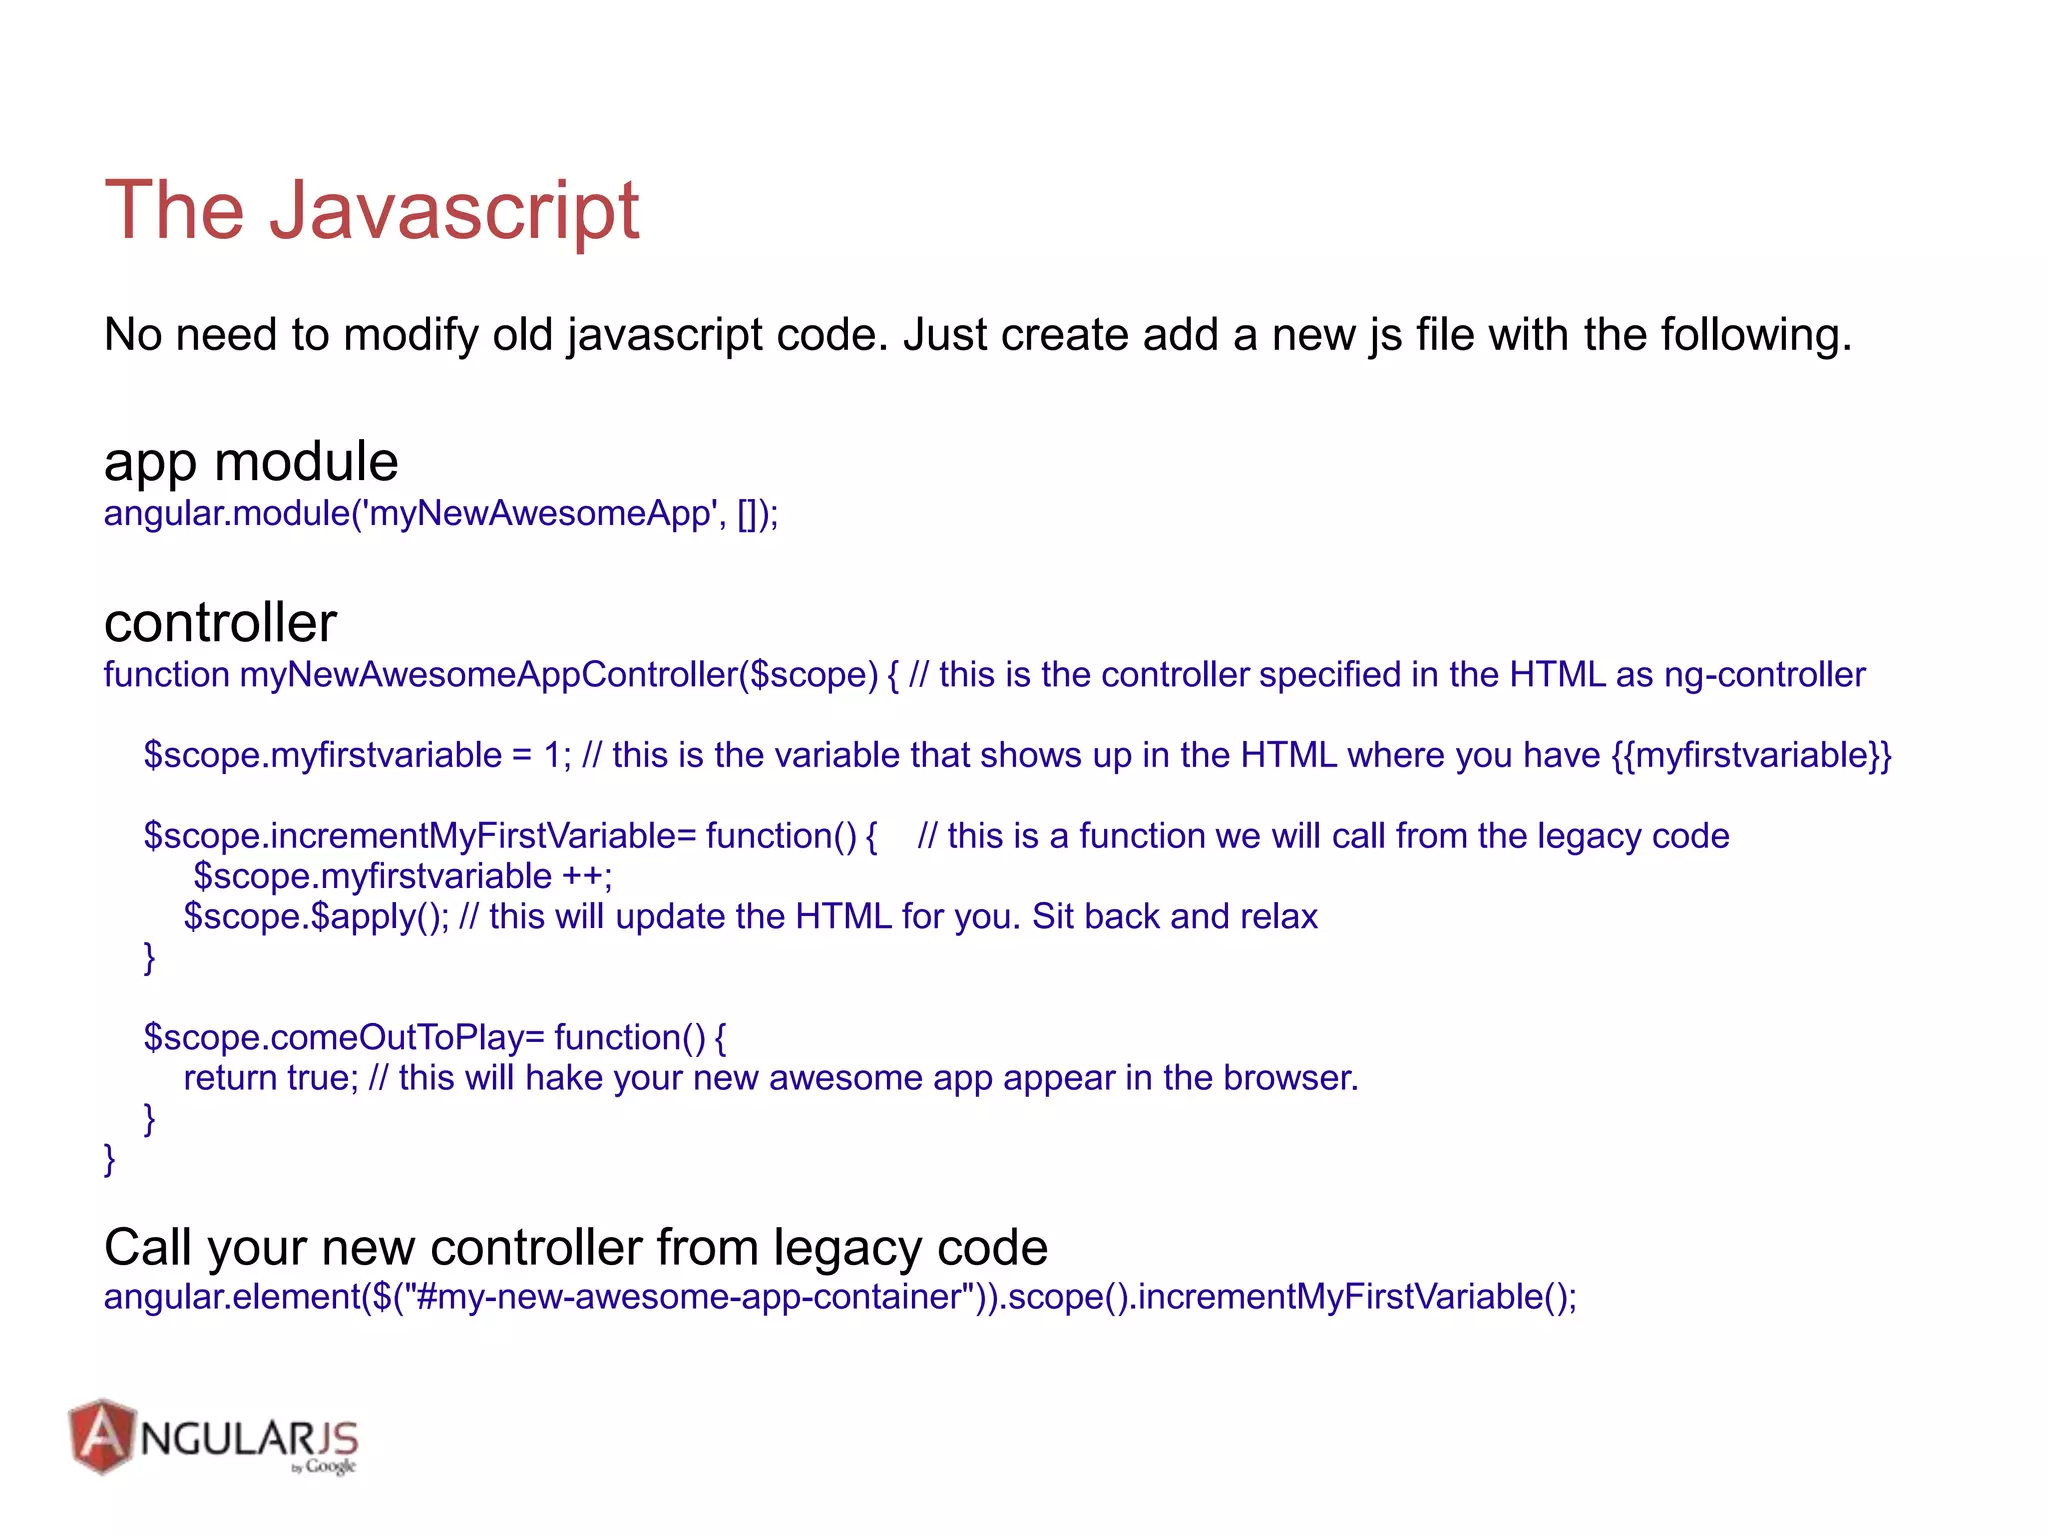Click the 'by Google' text under the logo

pyautogui.click(x=323, y=1467)
